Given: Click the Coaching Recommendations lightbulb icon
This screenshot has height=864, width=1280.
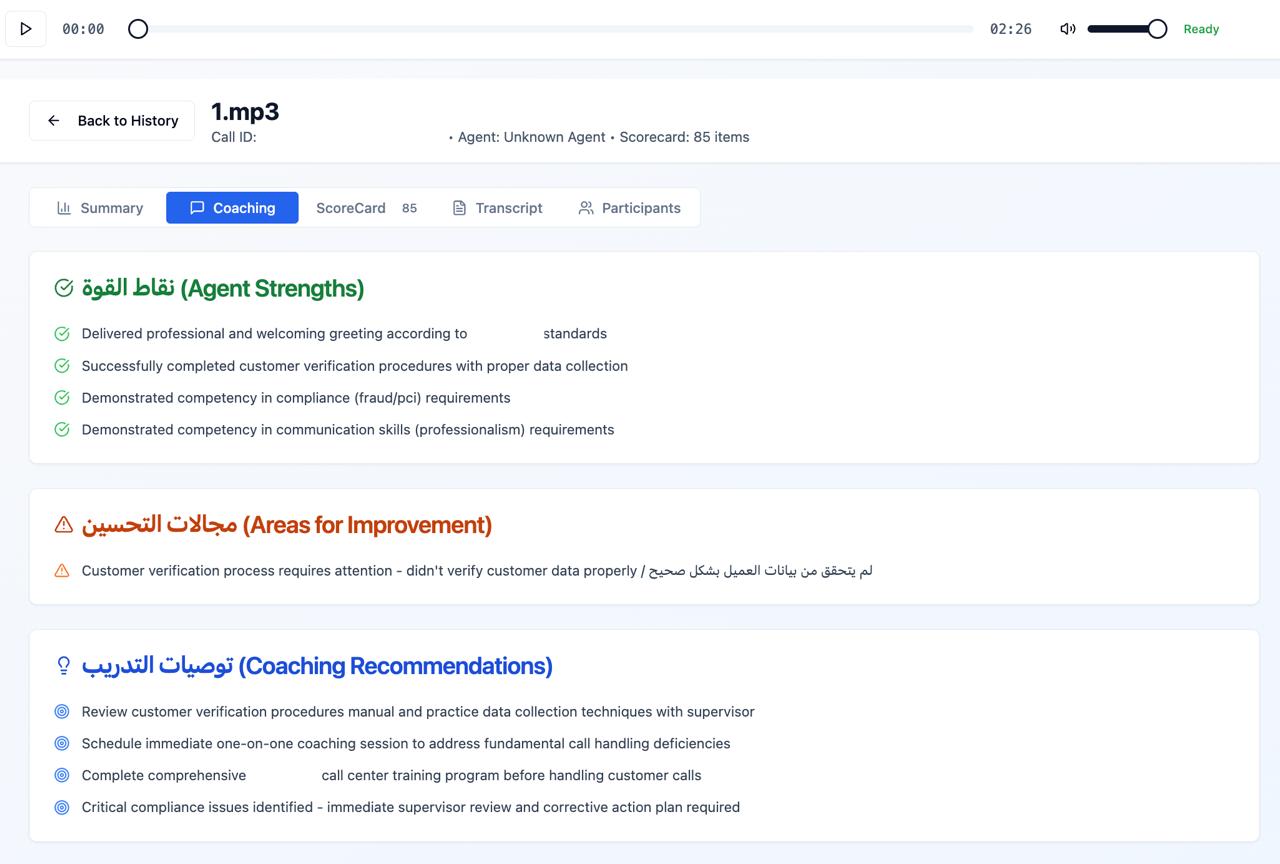Looking at the screenshot, I should [x=64, y=666].
